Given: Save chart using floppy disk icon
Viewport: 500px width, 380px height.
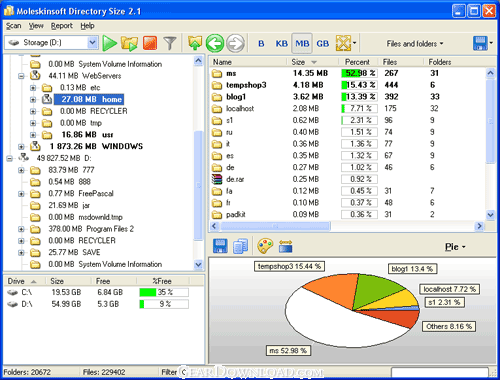Looking at the screenshot, I should pyautogui.click(x=220, y=246).
